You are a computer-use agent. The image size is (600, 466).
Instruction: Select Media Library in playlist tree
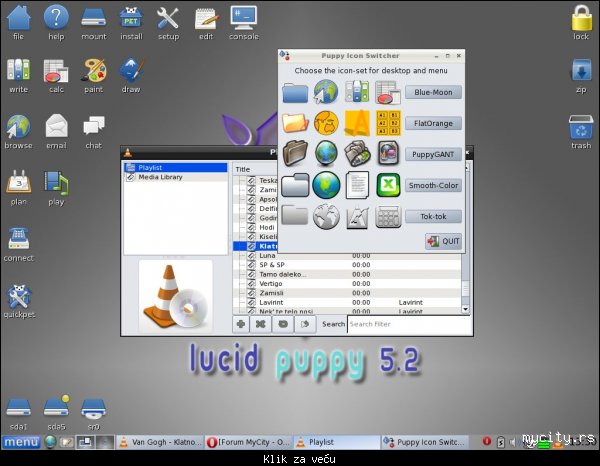(160, 177)
